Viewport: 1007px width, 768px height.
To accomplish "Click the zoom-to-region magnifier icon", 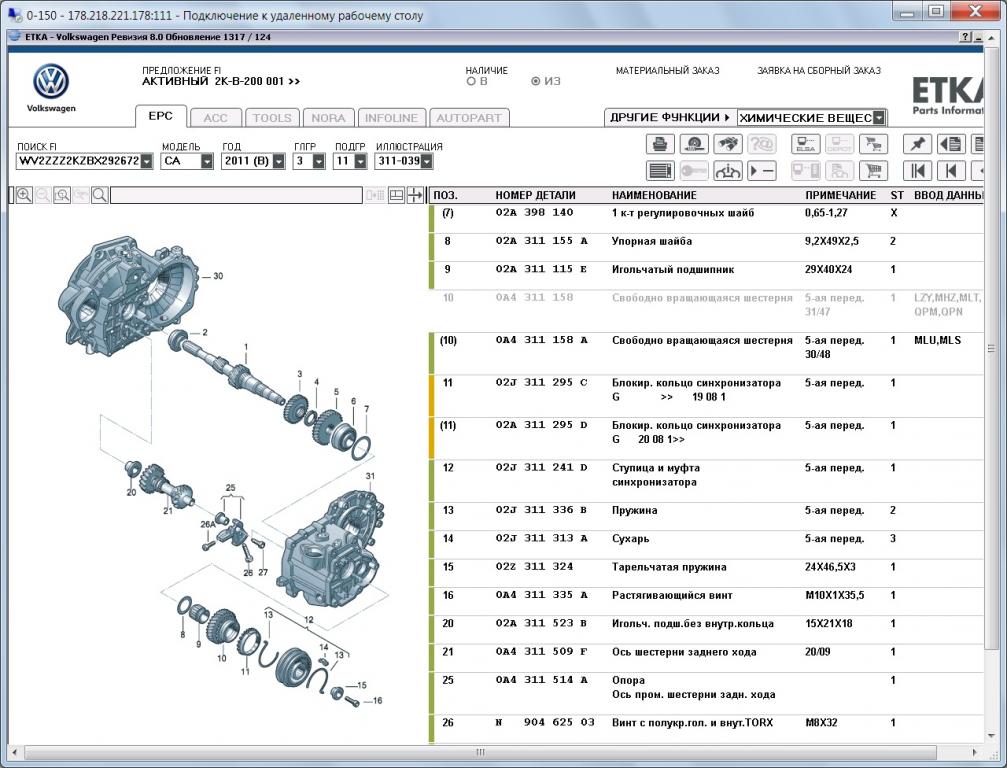I will click(62, 195).
